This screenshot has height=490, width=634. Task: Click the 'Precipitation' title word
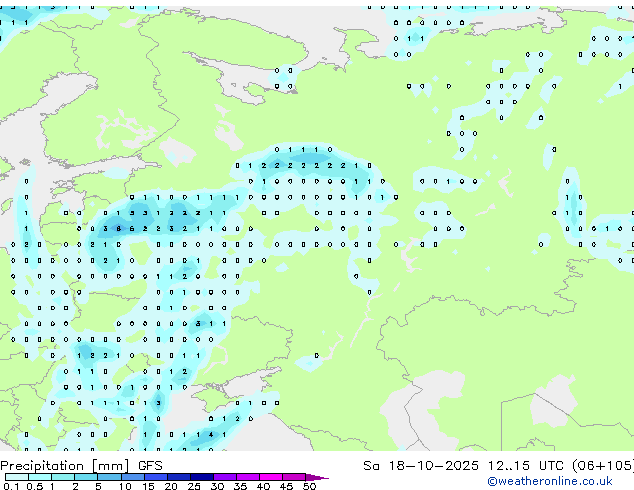[x=42, y=466]
